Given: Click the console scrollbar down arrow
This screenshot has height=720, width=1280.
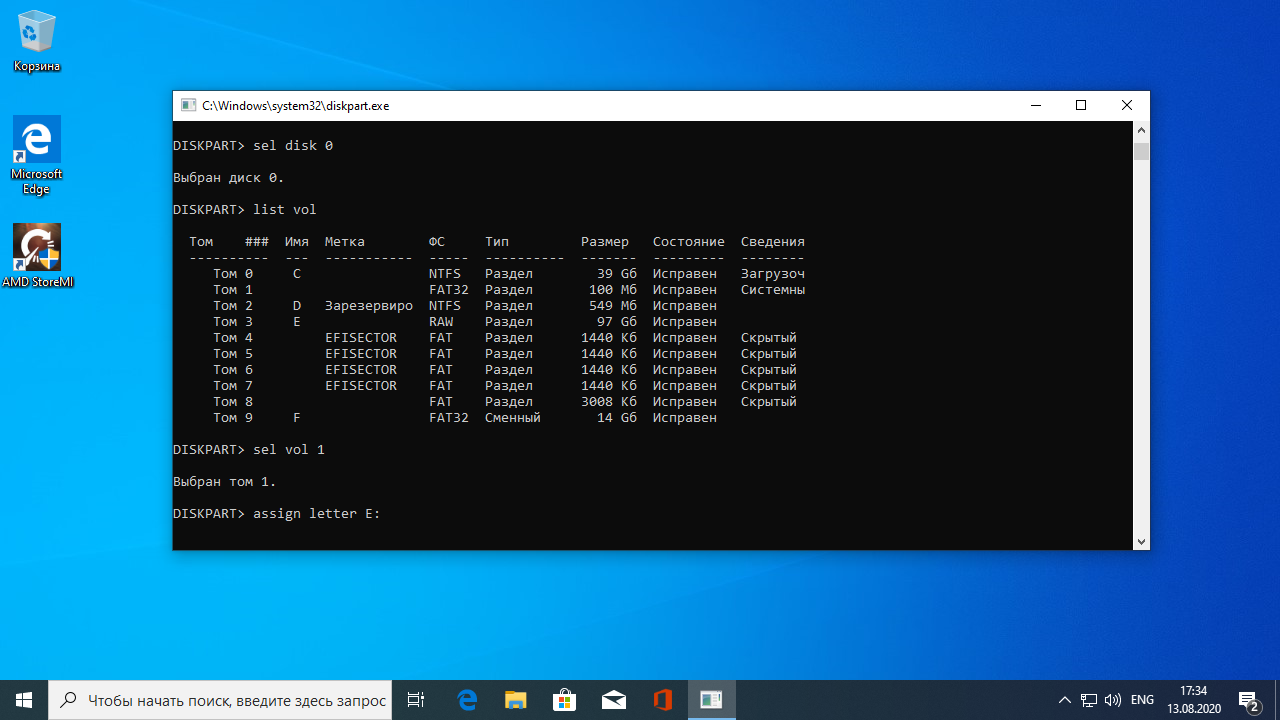Looking at the screenshot, I should coord(1141,541).
